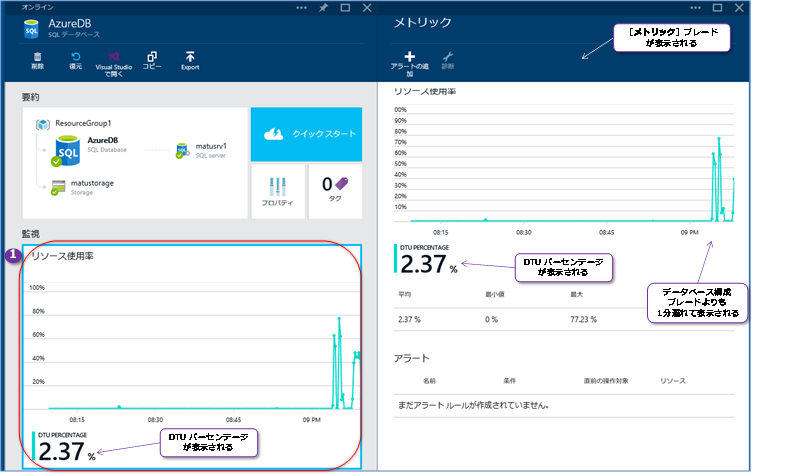Image resolution: width=800 pixels, height=476 pixels.
Task: Pin the AzureDB blade
Action: click(x=323, y=8)
